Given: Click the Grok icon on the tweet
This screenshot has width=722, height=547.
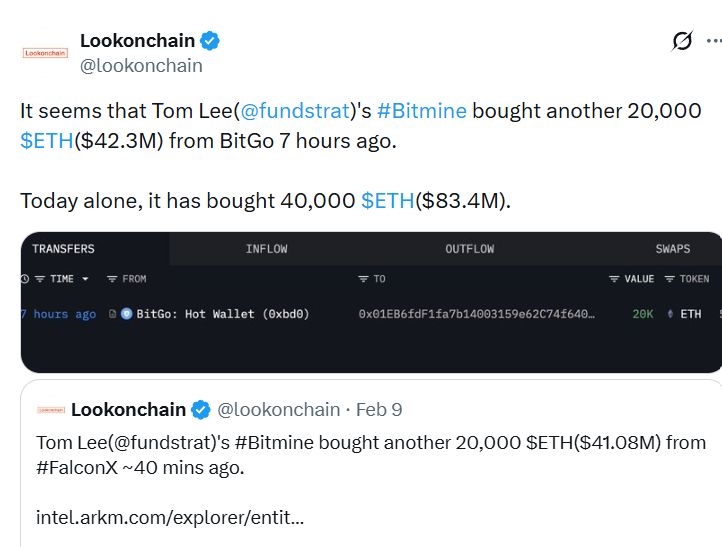Looking at the screenshot, I should 682,41.
